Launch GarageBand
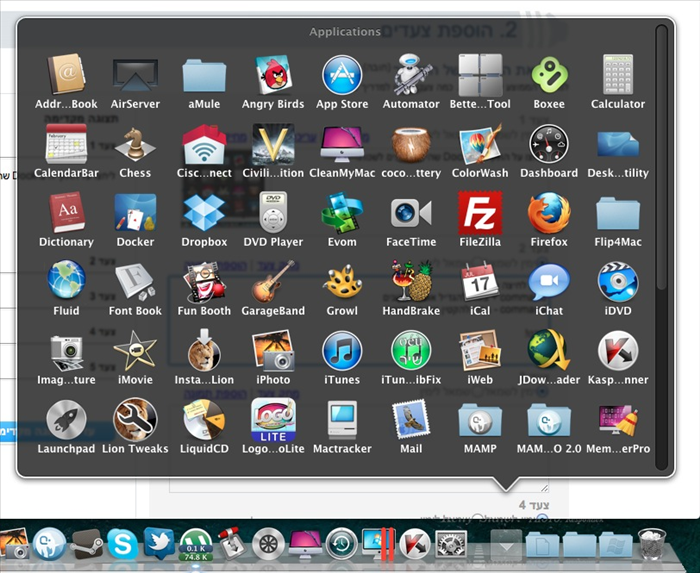This screenshot has width=700, height=573. click(273, 282)
